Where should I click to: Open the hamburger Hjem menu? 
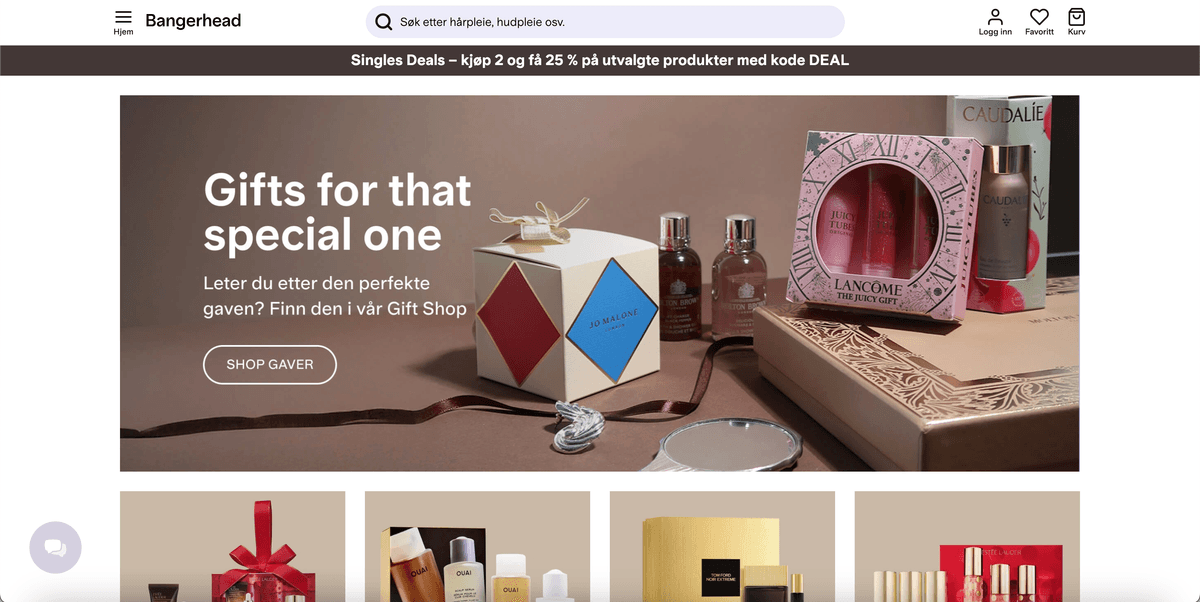[123, 22]
